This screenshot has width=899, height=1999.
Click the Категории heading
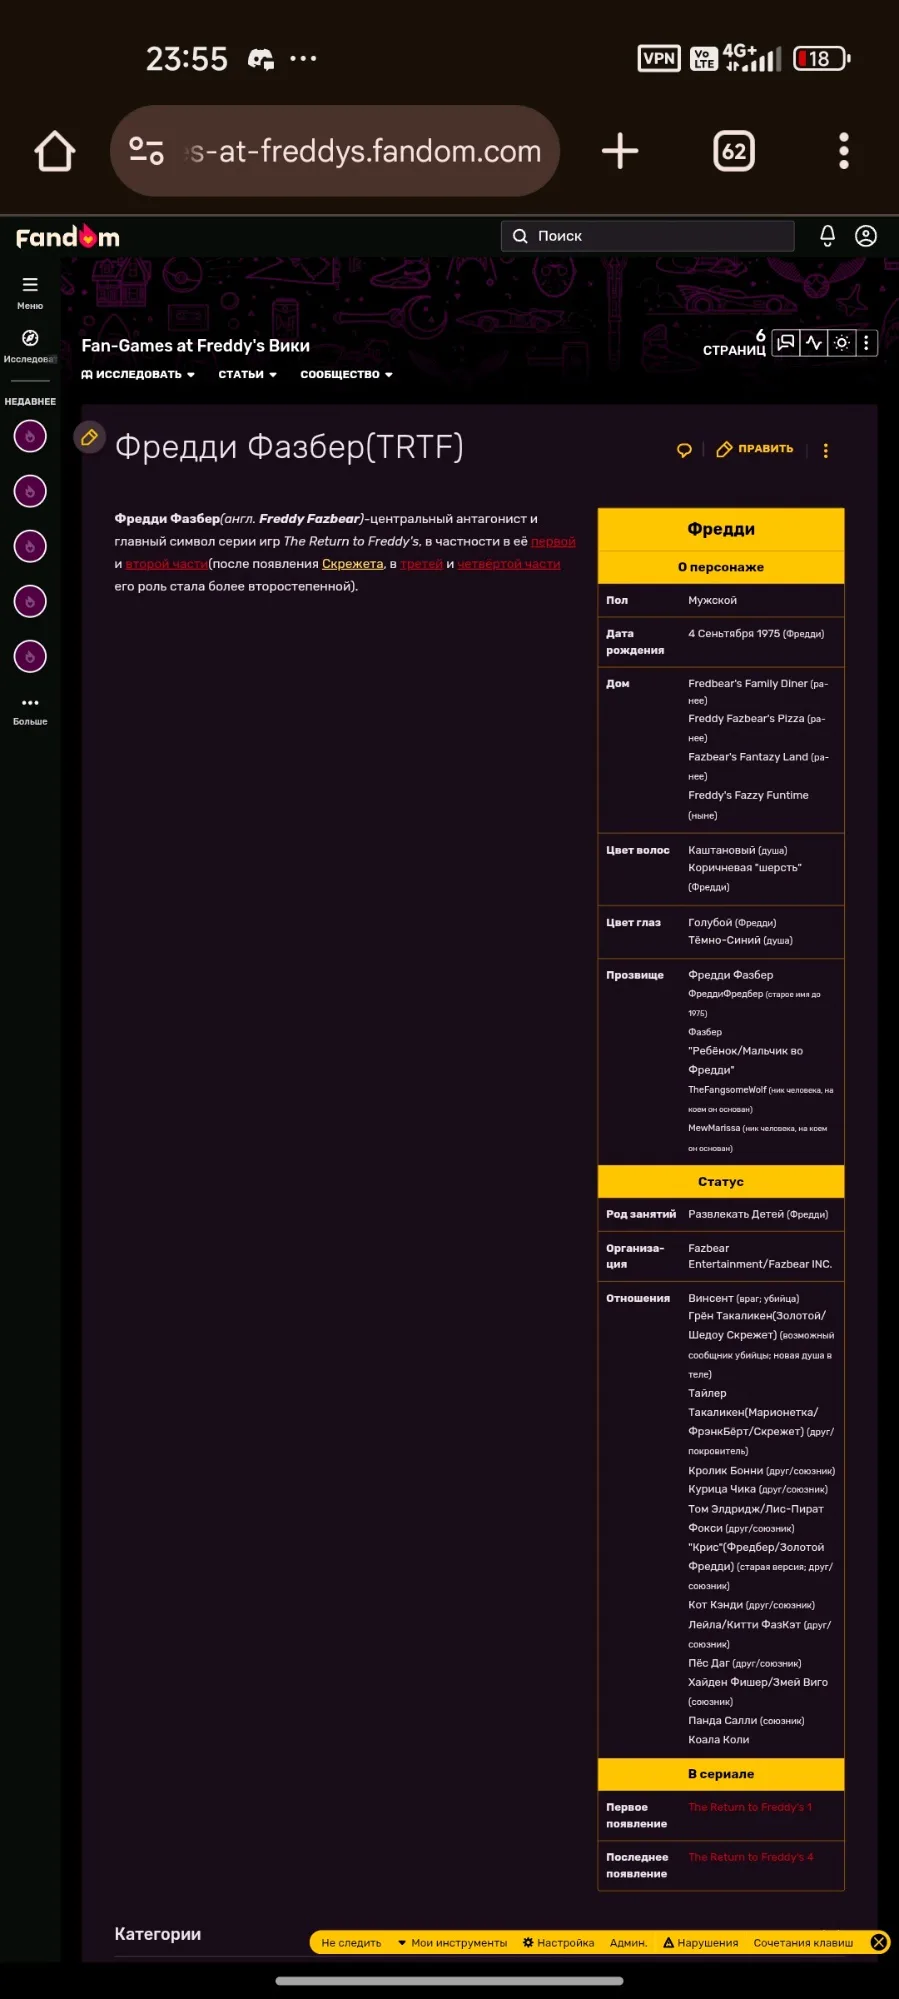click(157, 1934)
